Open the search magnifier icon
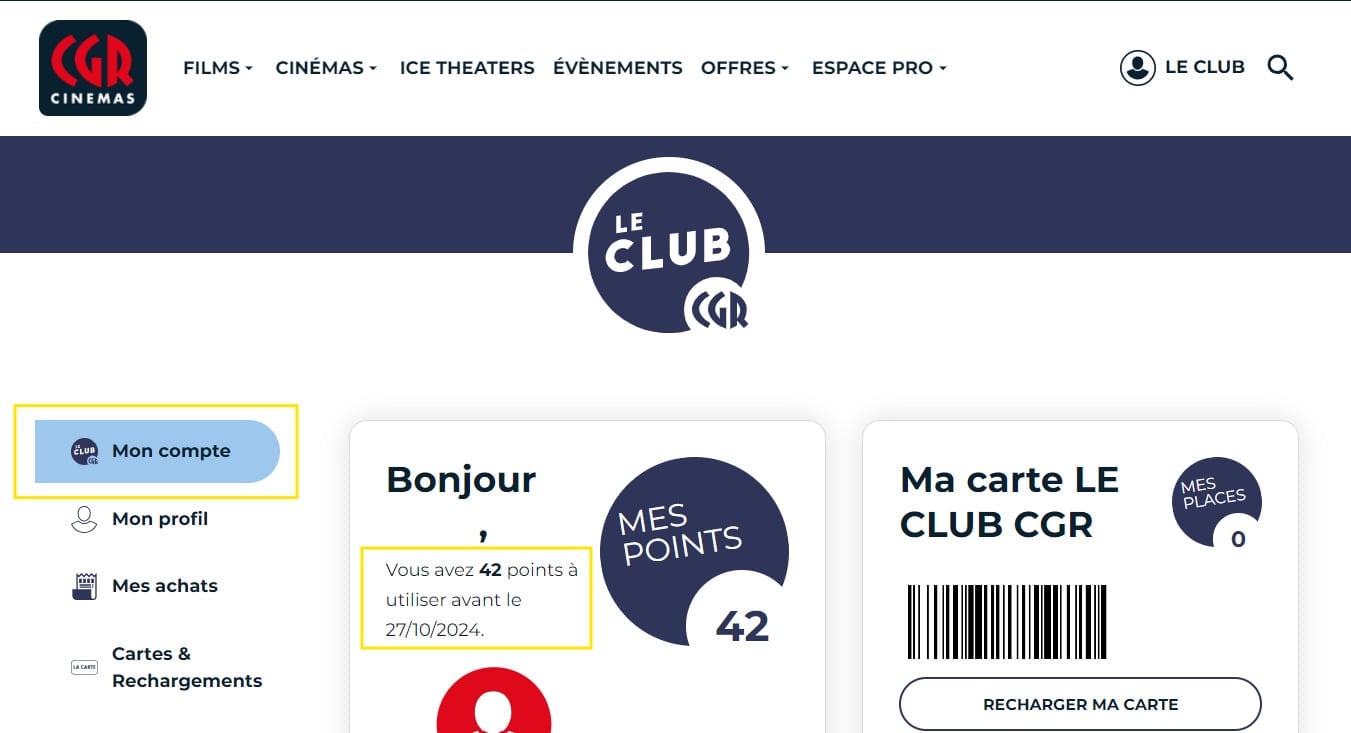The image size is (1351, 733). click(x=1280, y=68)
